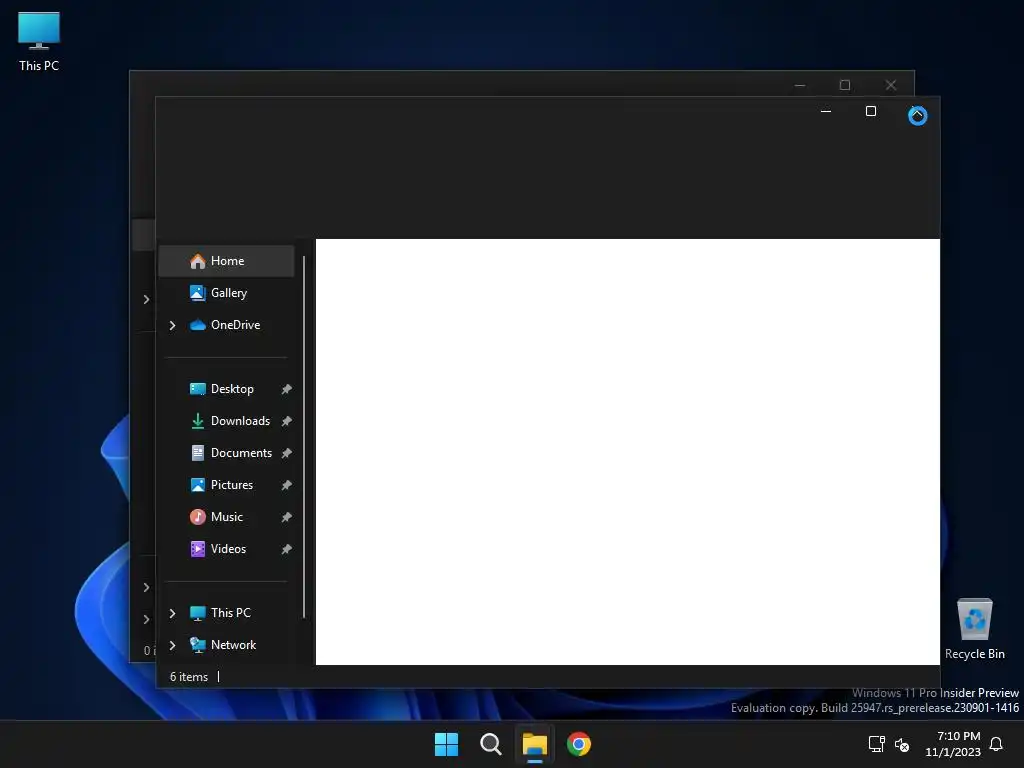
Task: Select This PC desktop shortcut
Action: [x=39, y=42]
